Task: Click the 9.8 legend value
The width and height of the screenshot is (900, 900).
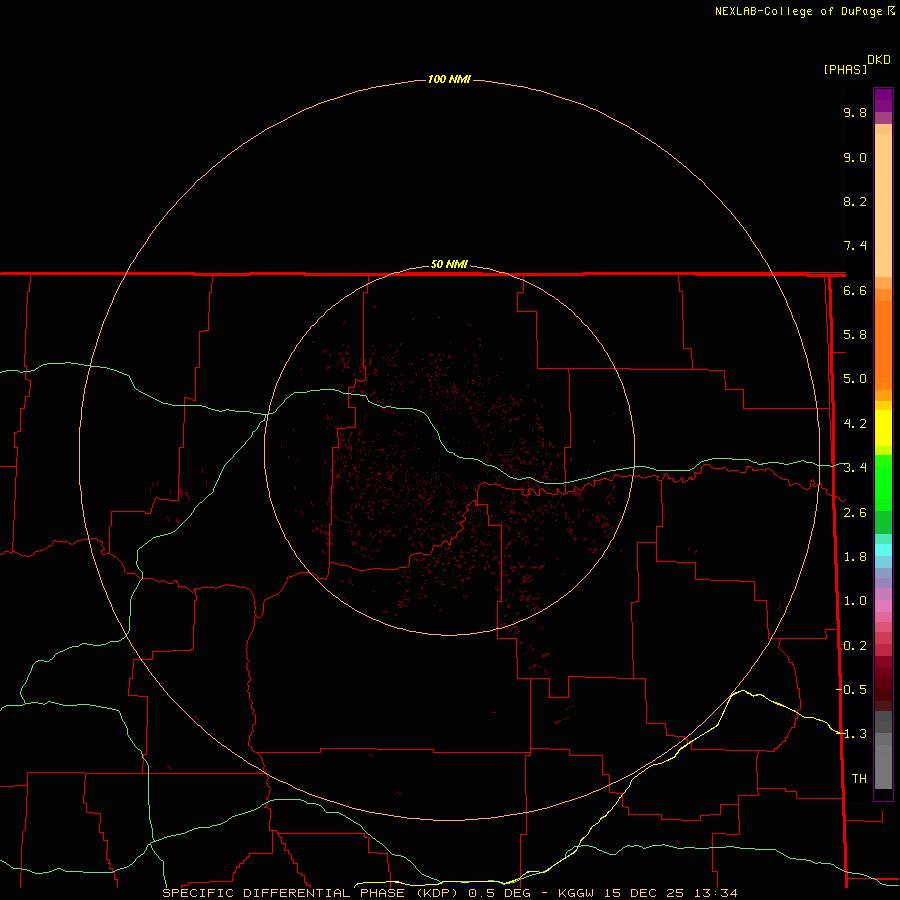Action: (855, 112)
